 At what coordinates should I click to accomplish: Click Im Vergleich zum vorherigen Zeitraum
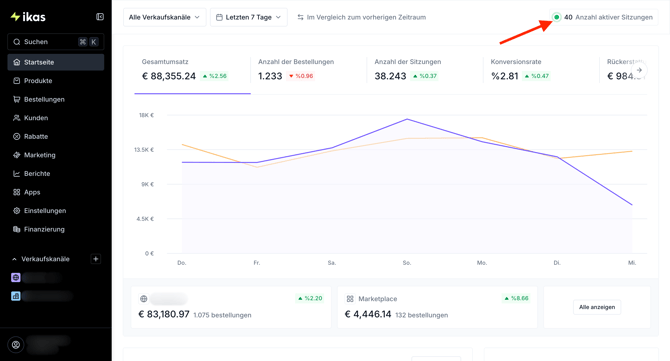point(366,18)
